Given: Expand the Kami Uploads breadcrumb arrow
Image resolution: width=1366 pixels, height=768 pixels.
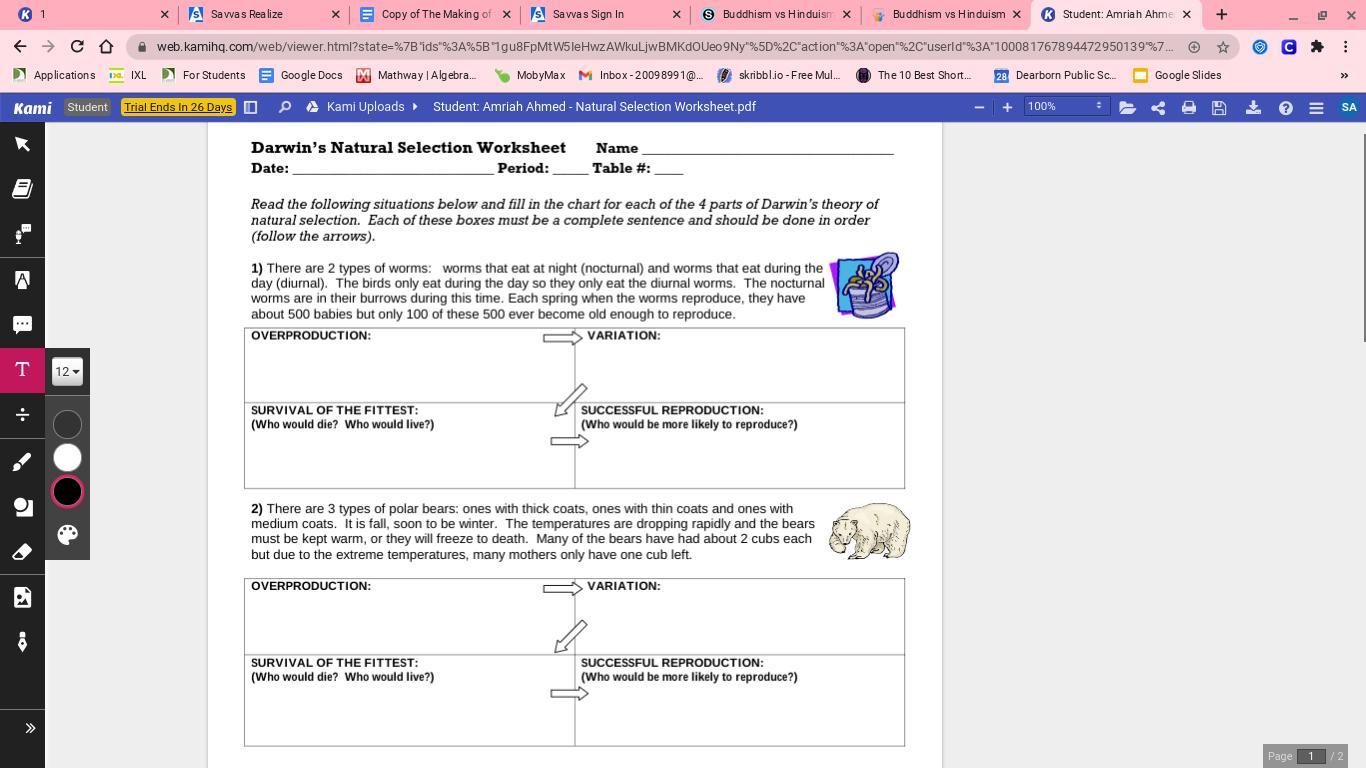Looking at the screenshot, I should pyautogui.click(x=414, y=106).
